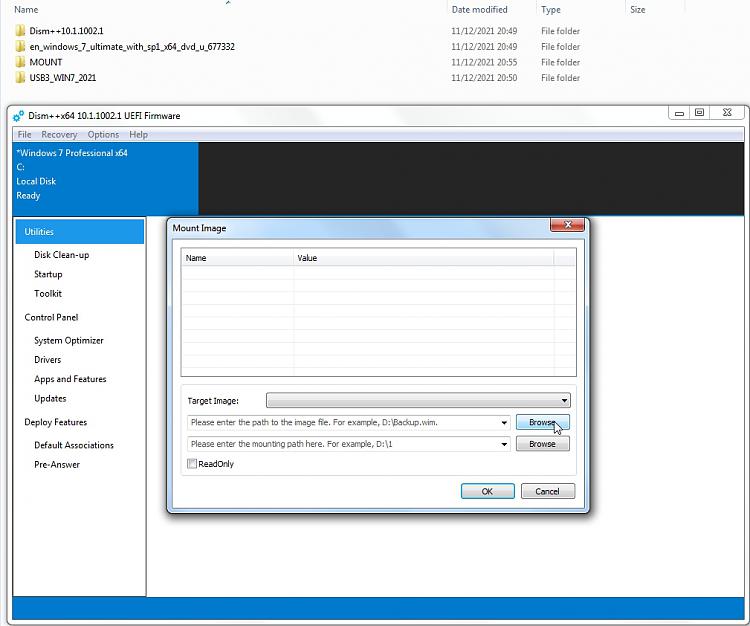
Task: Select the text "en_windows_7_ultimate_with_sp1_x64_dvd_u_677332"
Action: pyautogui.click(x=132, y=46)
